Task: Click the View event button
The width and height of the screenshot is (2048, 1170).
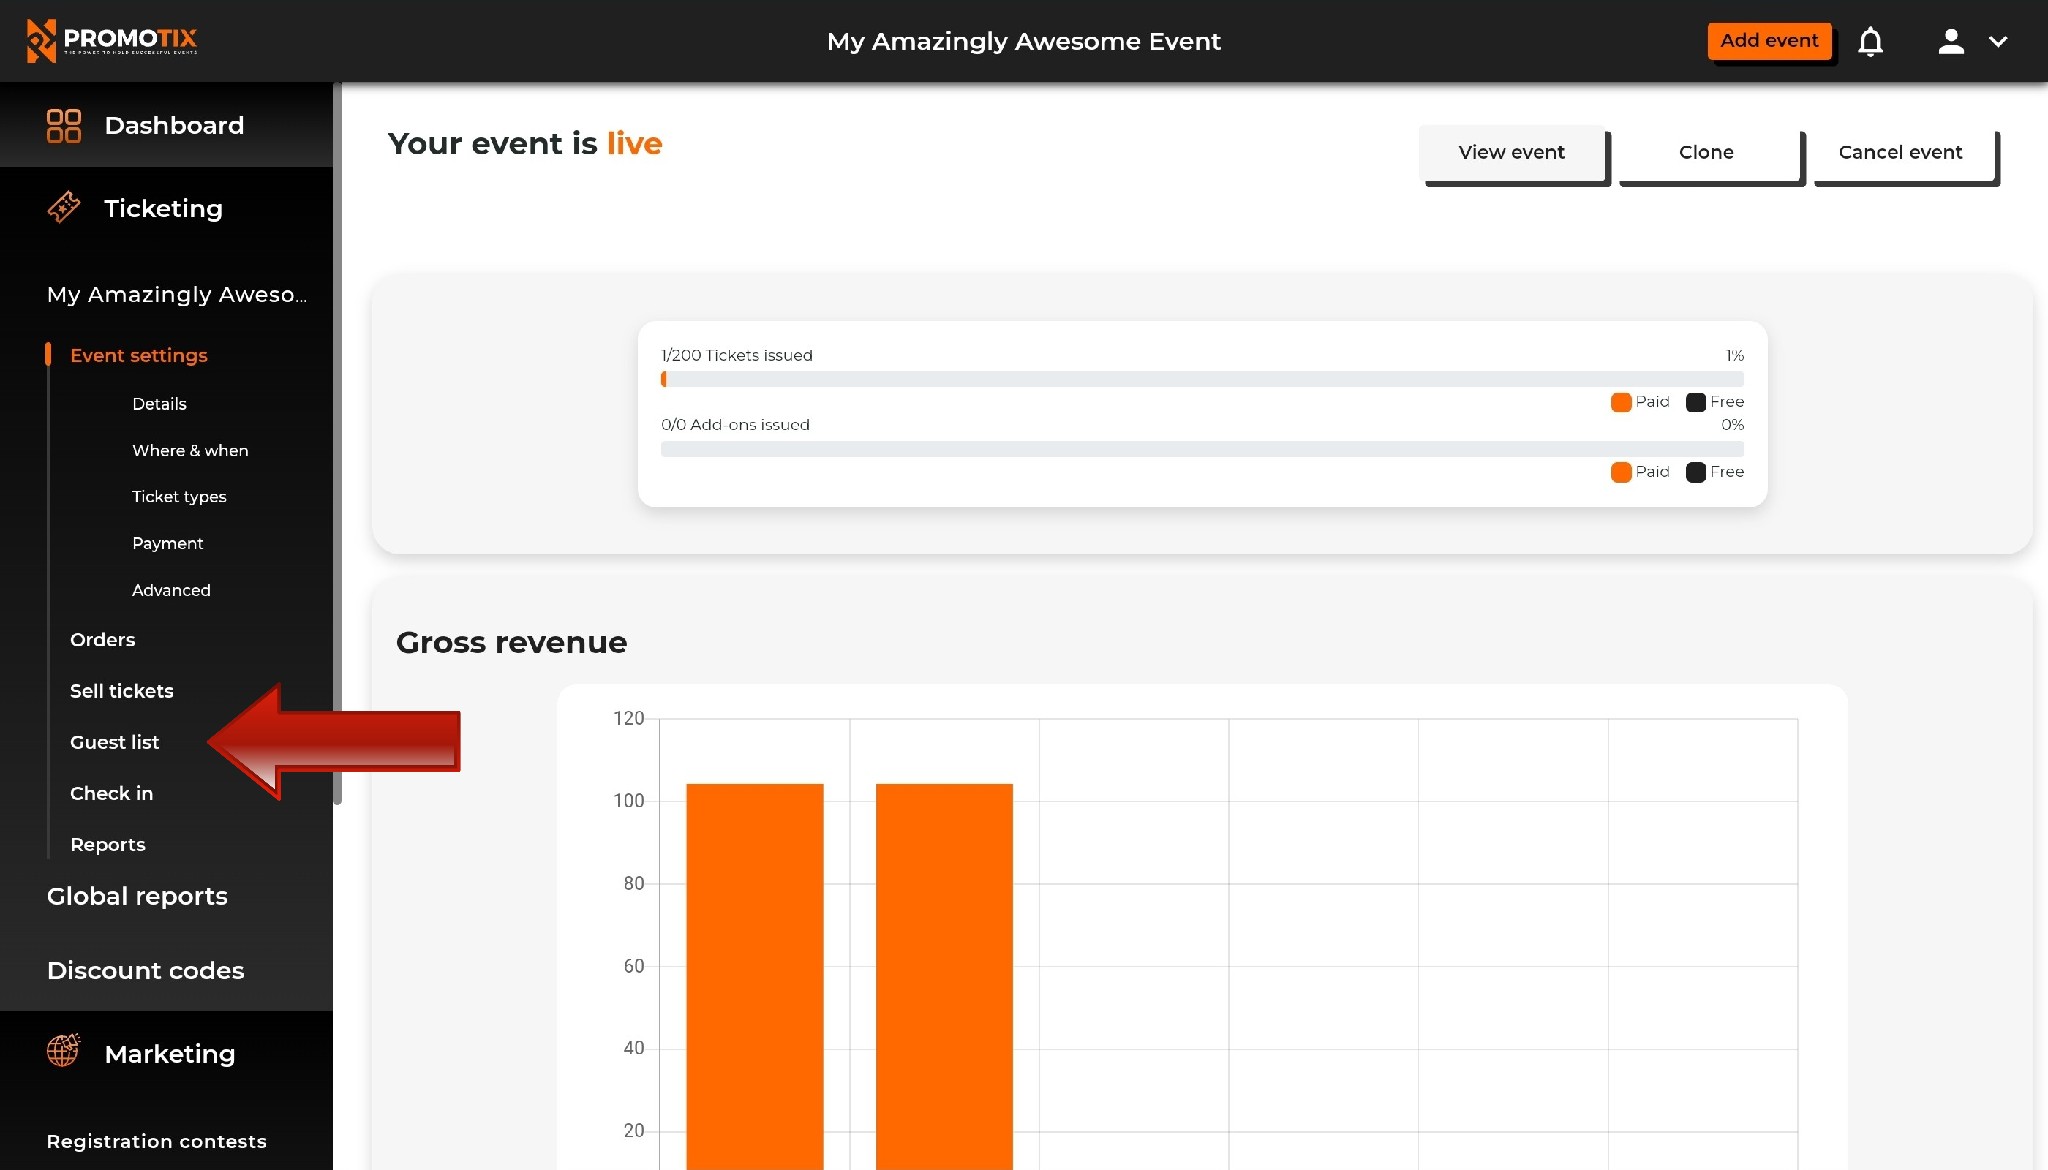Action: pyautogui.click(x=1511, y=153)
